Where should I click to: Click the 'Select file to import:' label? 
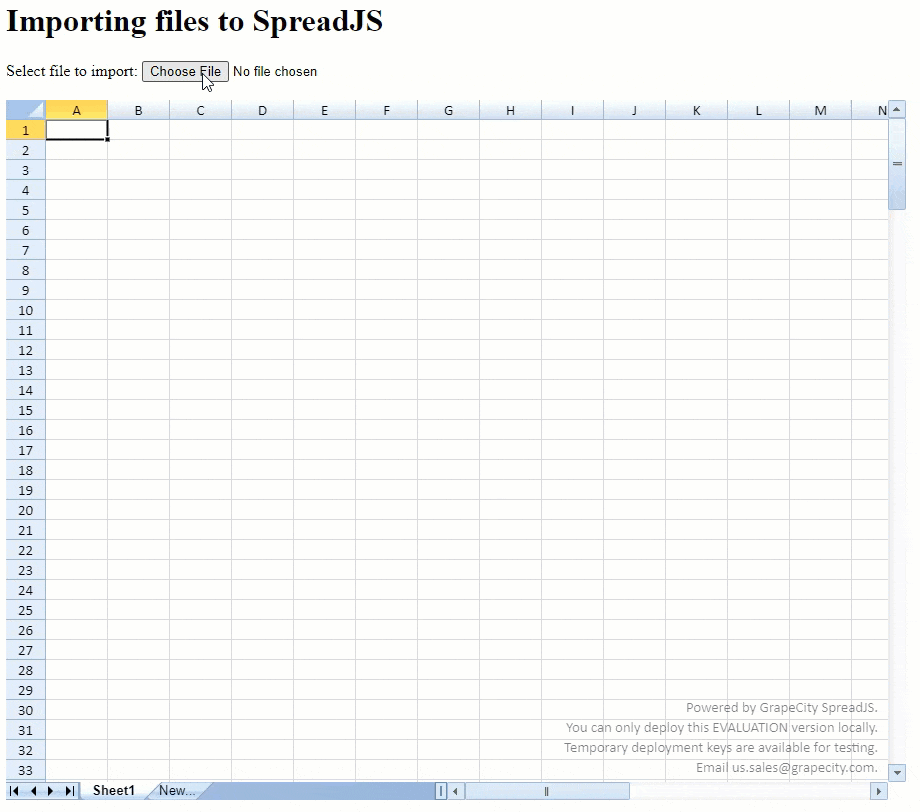(x=72, y=71)
